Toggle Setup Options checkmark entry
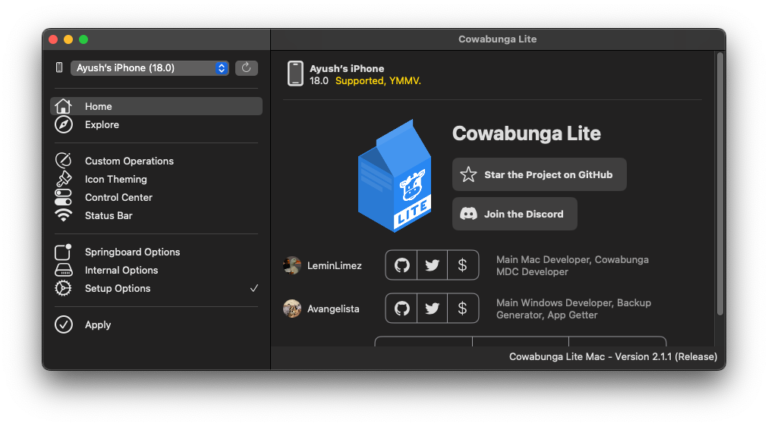Image resolution: width=768 pixels, height=426 pixels. tap(117, 288)
